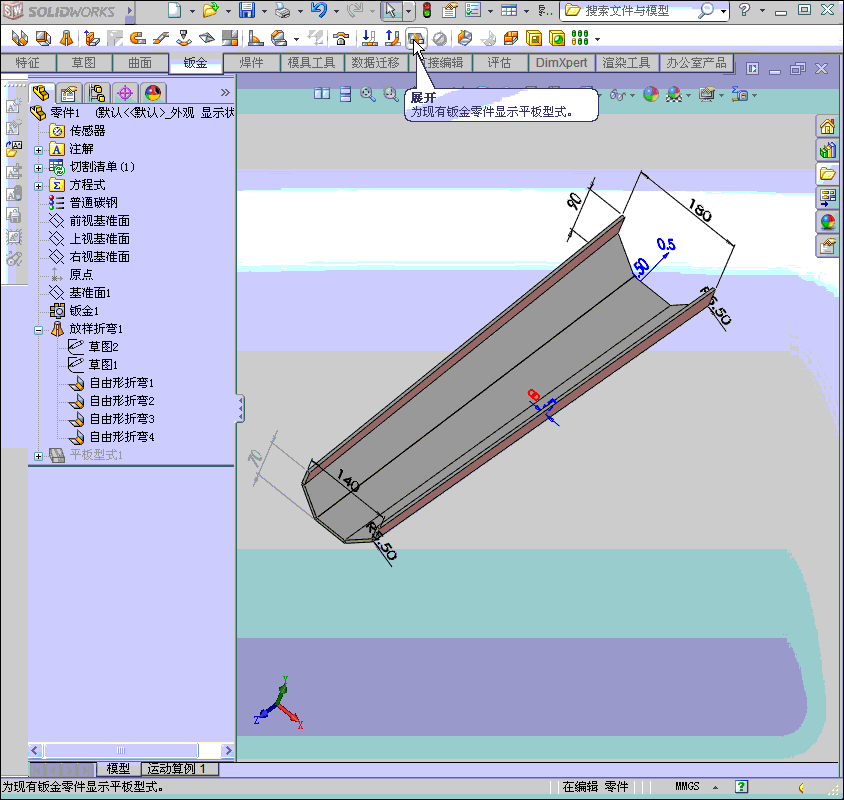Click the Open file folder icon
844x800 pixels.
click(x=211, y=10)
